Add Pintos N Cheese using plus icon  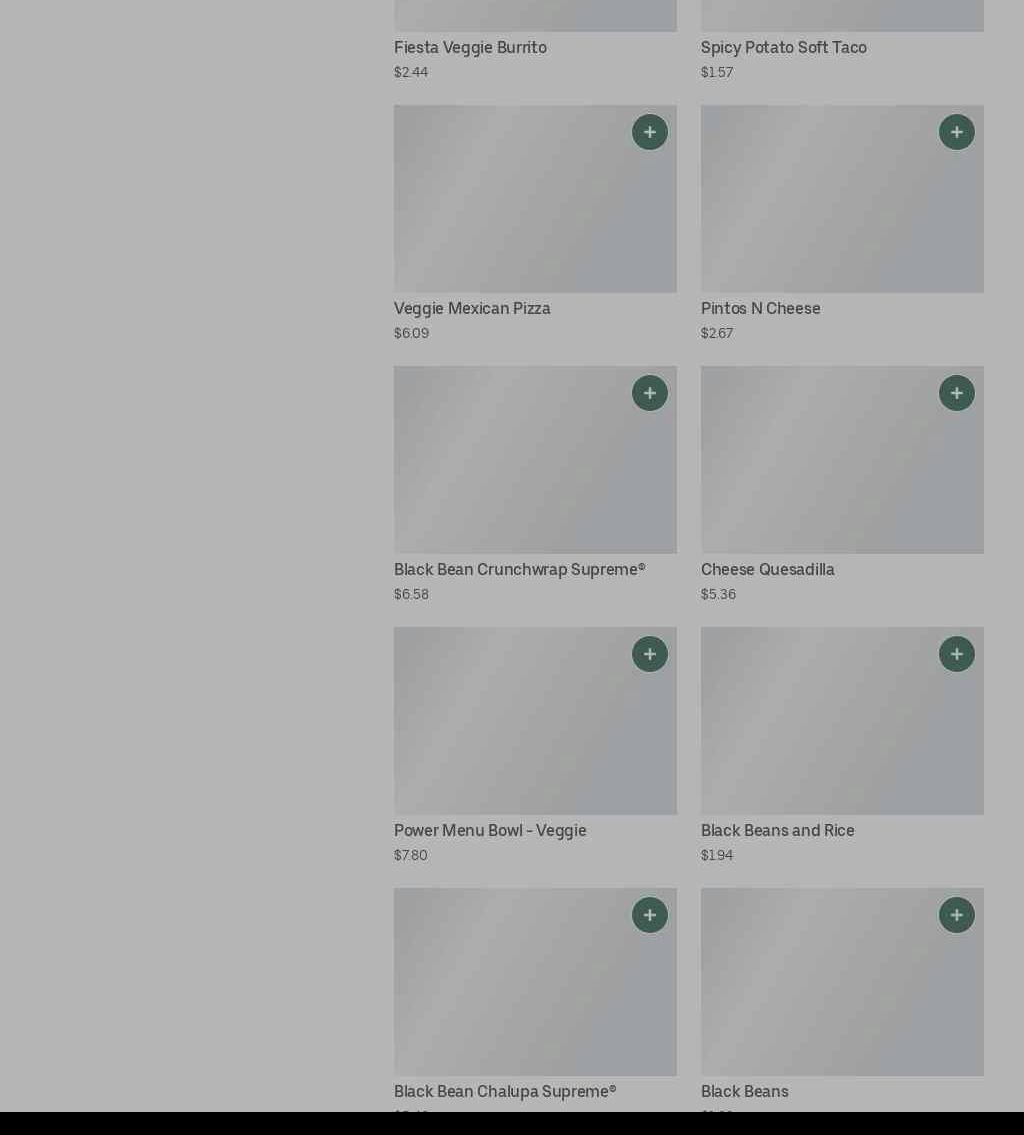(x=956, y=132)
